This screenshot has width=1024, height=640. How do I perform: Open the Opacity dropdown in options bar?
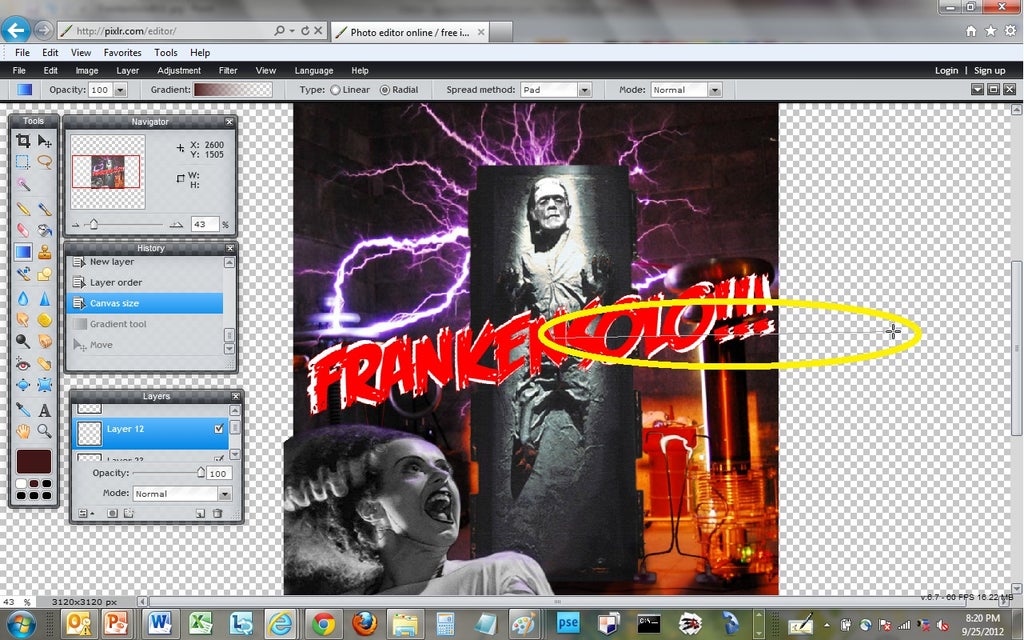[x=120, y=90]
